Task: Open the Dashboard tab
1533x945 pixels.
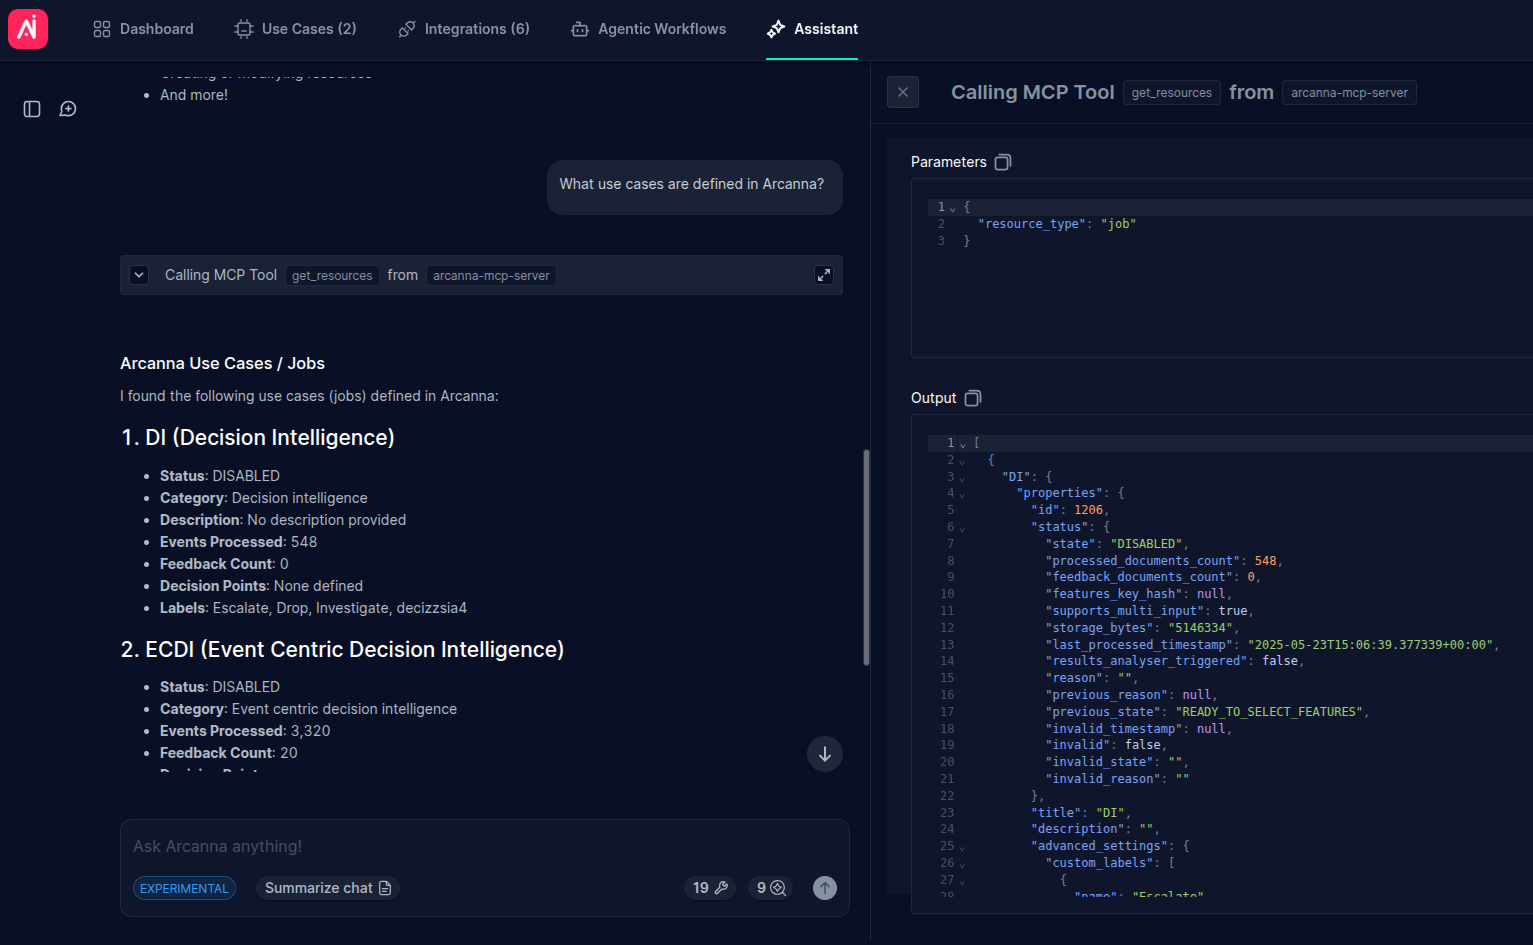Action: pyautogui.click(x=143, y=29)
